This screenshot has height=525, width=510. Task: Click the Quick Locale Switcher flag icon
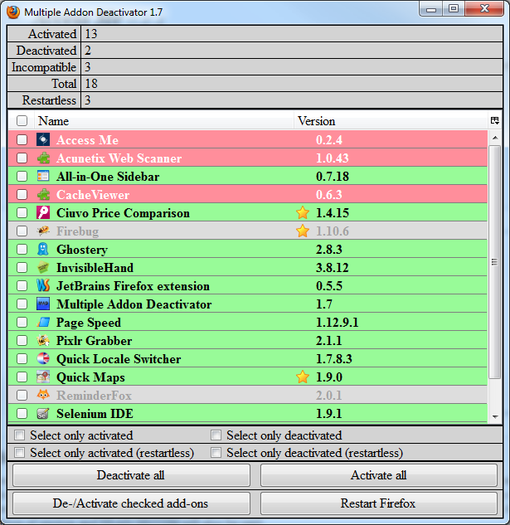click(43, 359)
